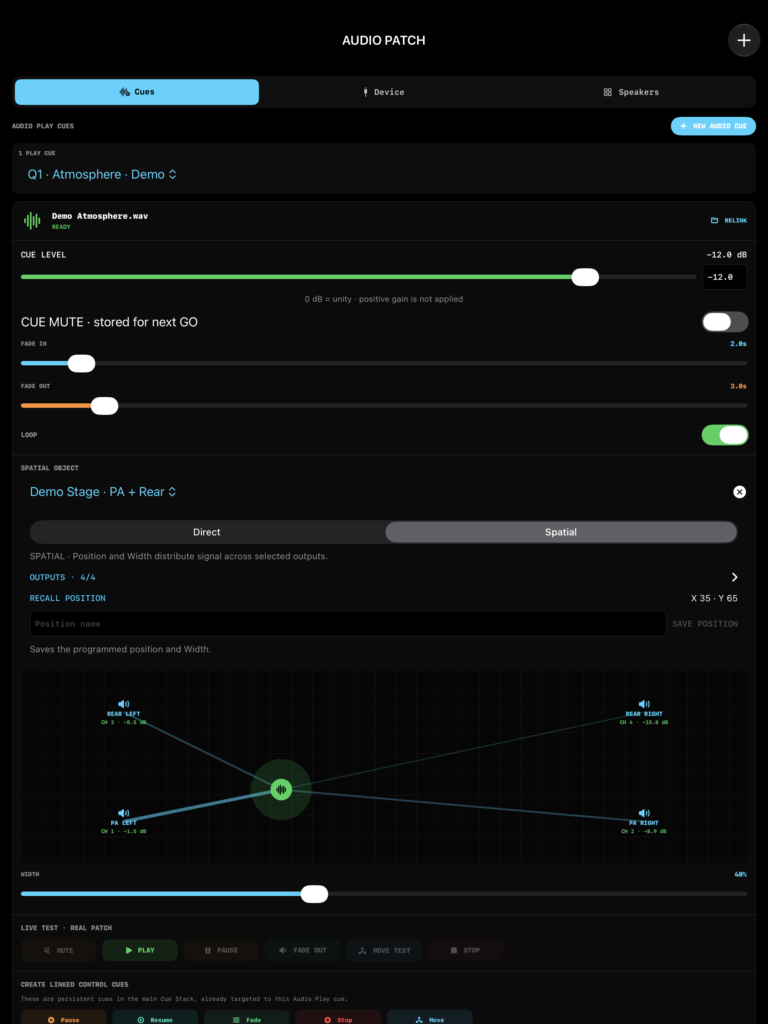Clear the spatial object with the X icon
Image resolution: width=768 pixels, height=1024 pixels.
tap(739, 492)
